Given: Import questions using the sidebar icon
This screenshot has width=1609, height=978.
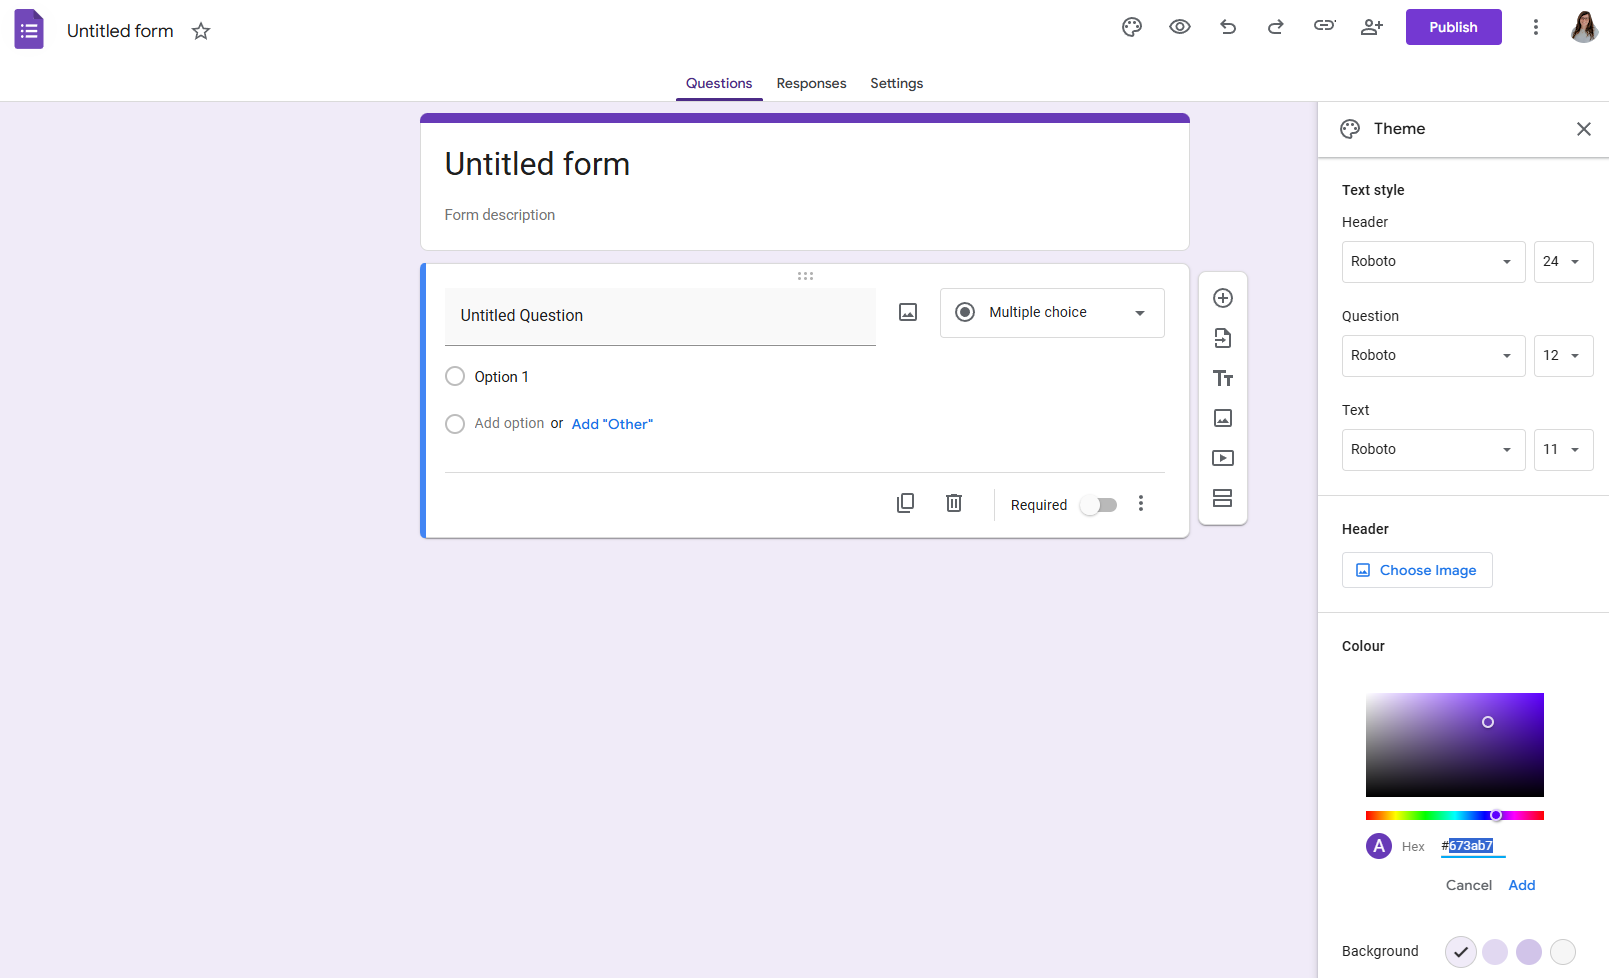Looking at the screenshot, I should tap(1222, 338).
